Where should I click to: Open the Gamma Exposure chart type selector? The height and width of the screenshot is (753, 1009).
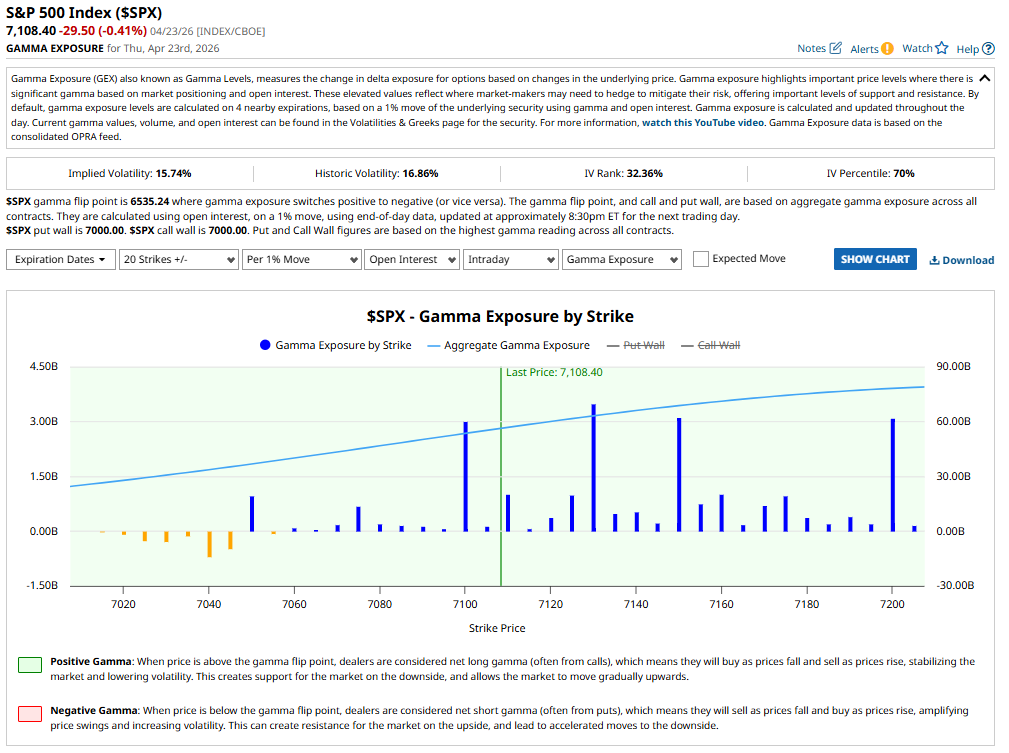tap(621, 259)
